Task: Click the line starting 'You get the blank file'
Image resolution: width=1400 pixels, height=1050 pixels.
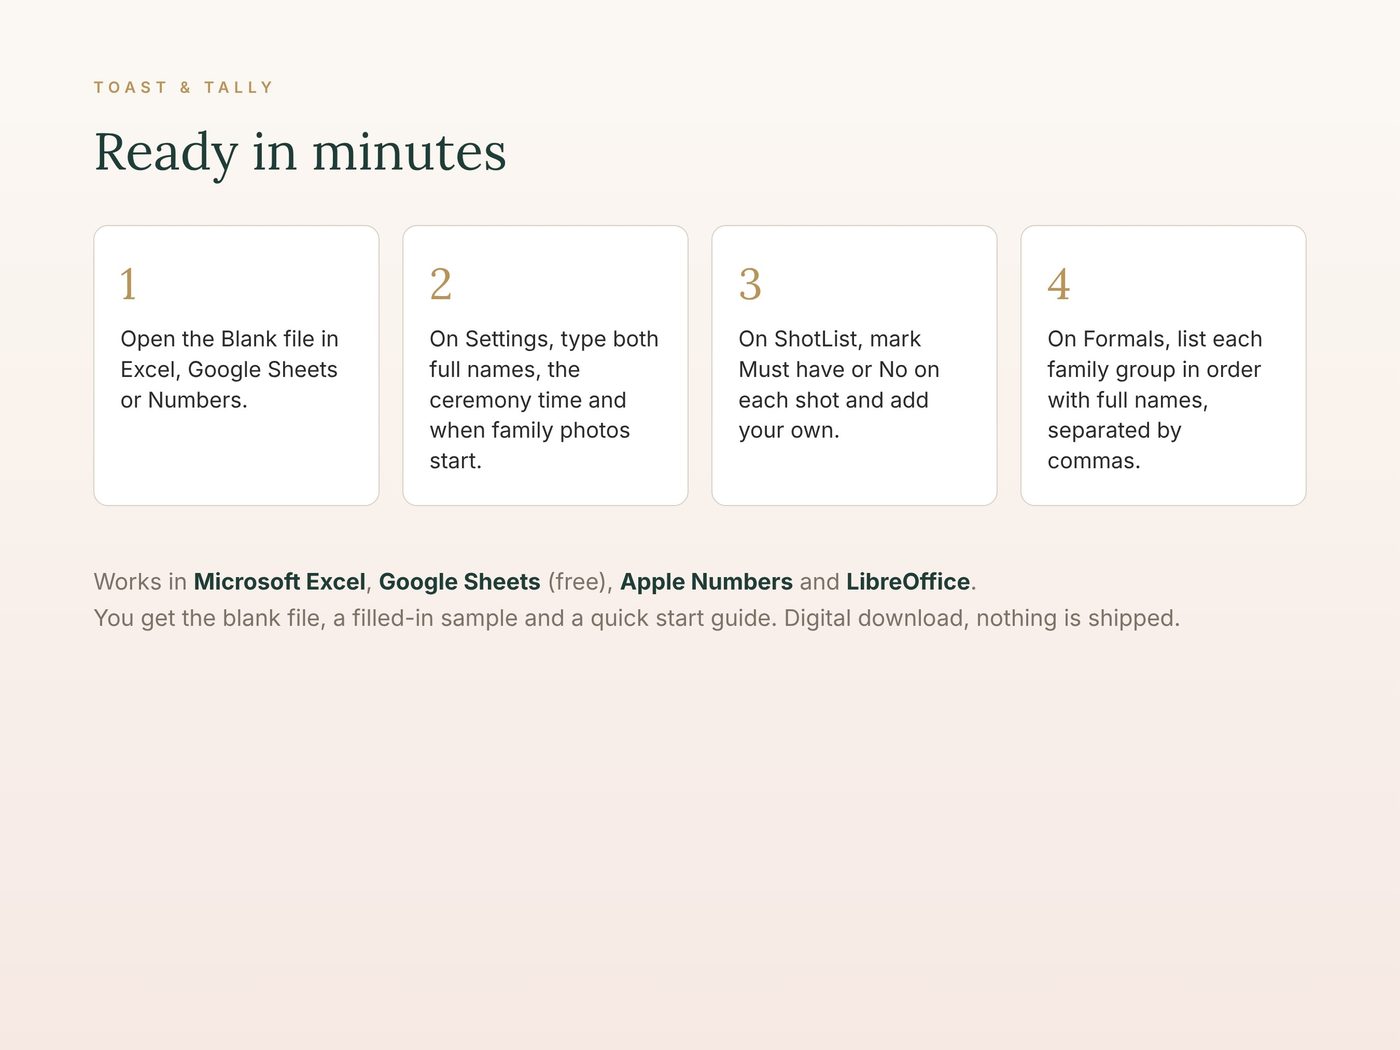Action: coord(637,618)
